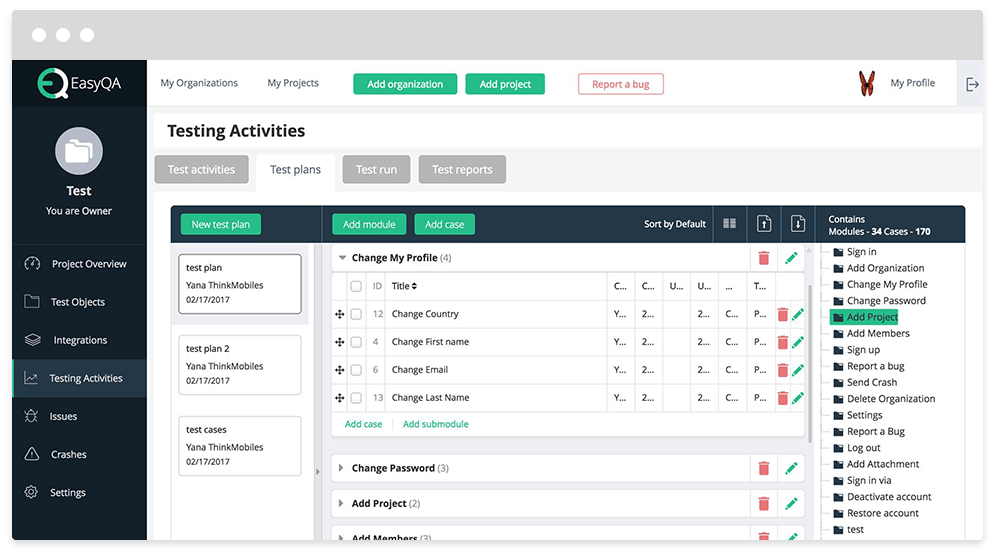The image size is (995, 554).
Task: Switch to Test run tab
Action: 376,169
